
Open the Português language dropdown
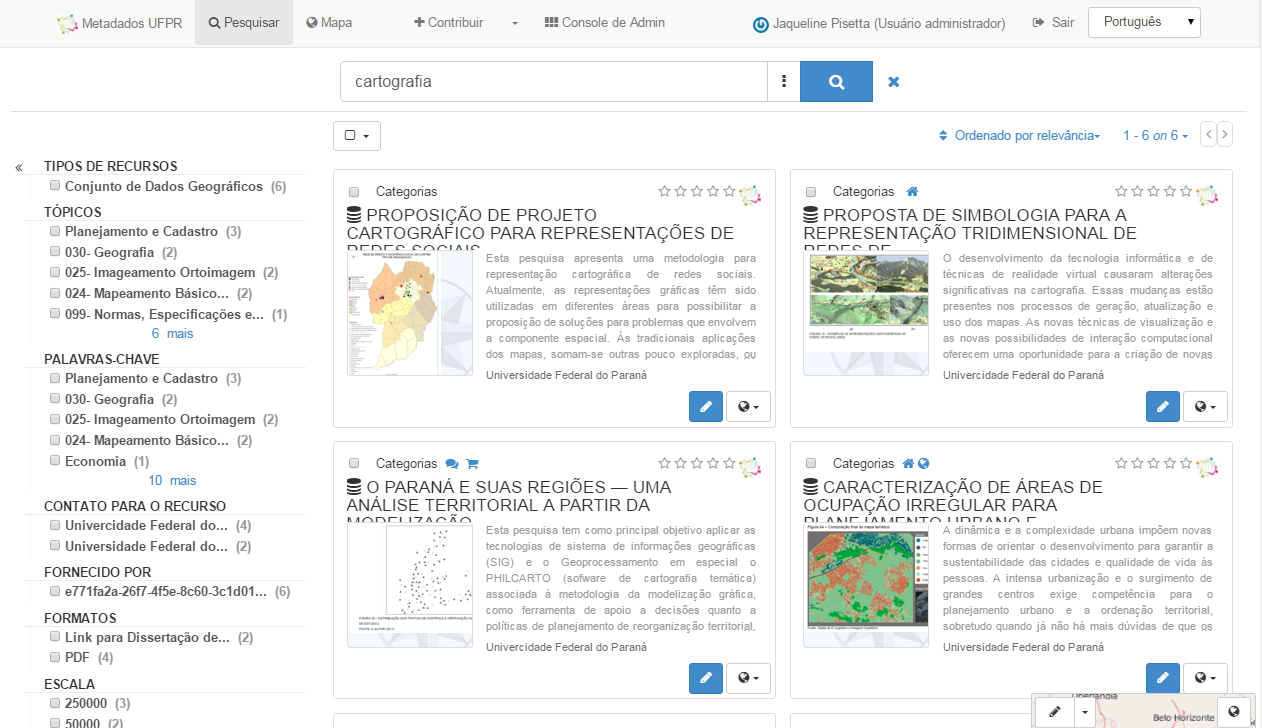point(1144,22)
